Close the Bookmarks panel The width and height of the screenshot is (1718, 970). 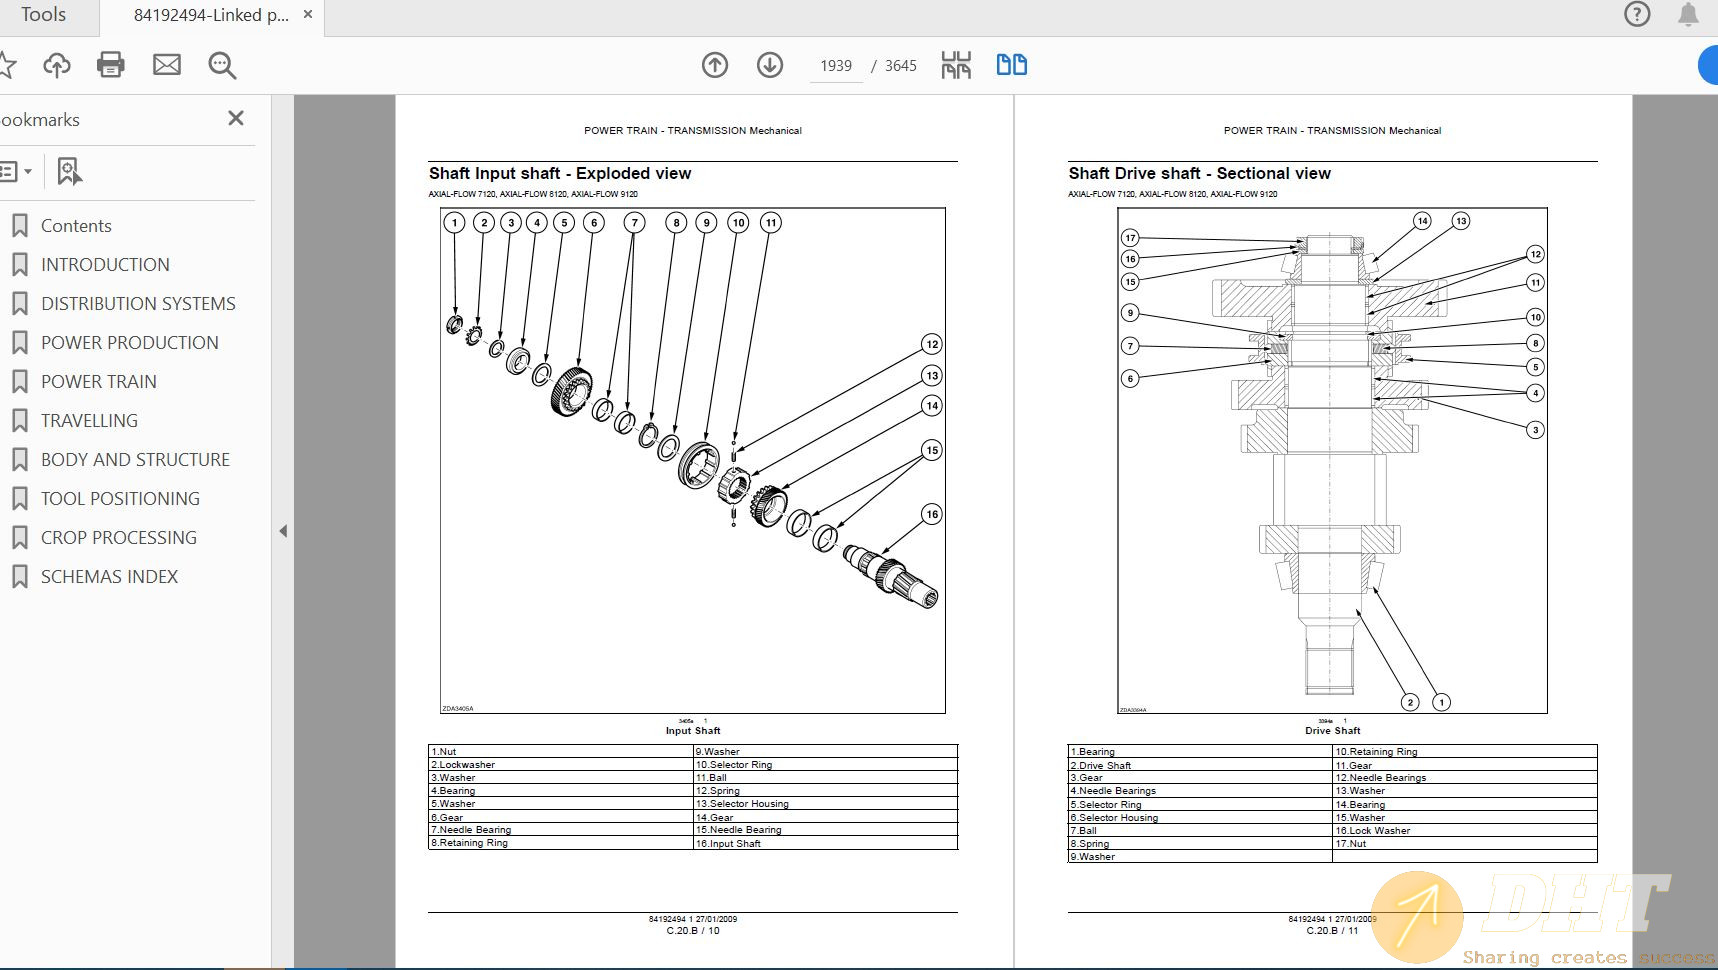[x=236, y=118]
